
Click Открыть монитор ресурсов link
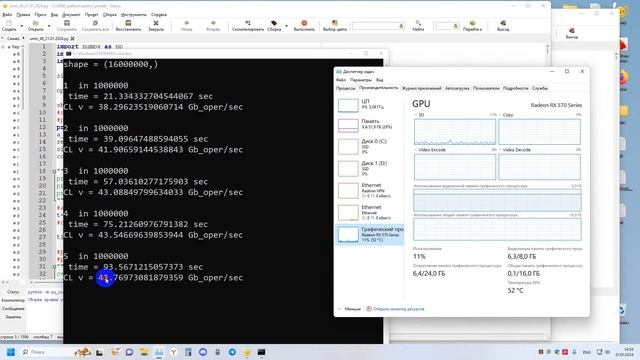point(398,309)
